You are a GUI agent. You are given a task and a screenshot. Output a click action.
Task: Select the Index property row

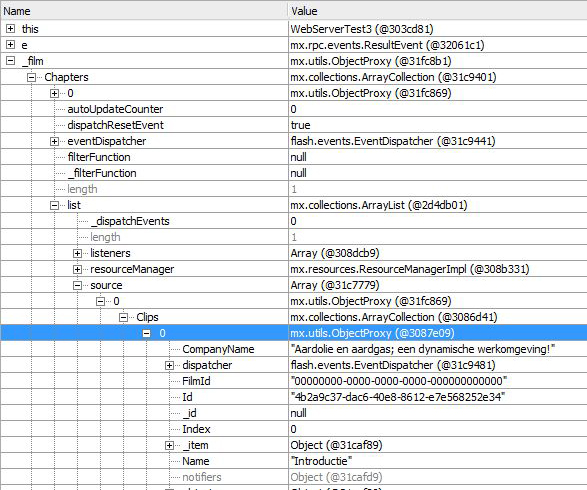pyautogui.click(x=294, y=429)
